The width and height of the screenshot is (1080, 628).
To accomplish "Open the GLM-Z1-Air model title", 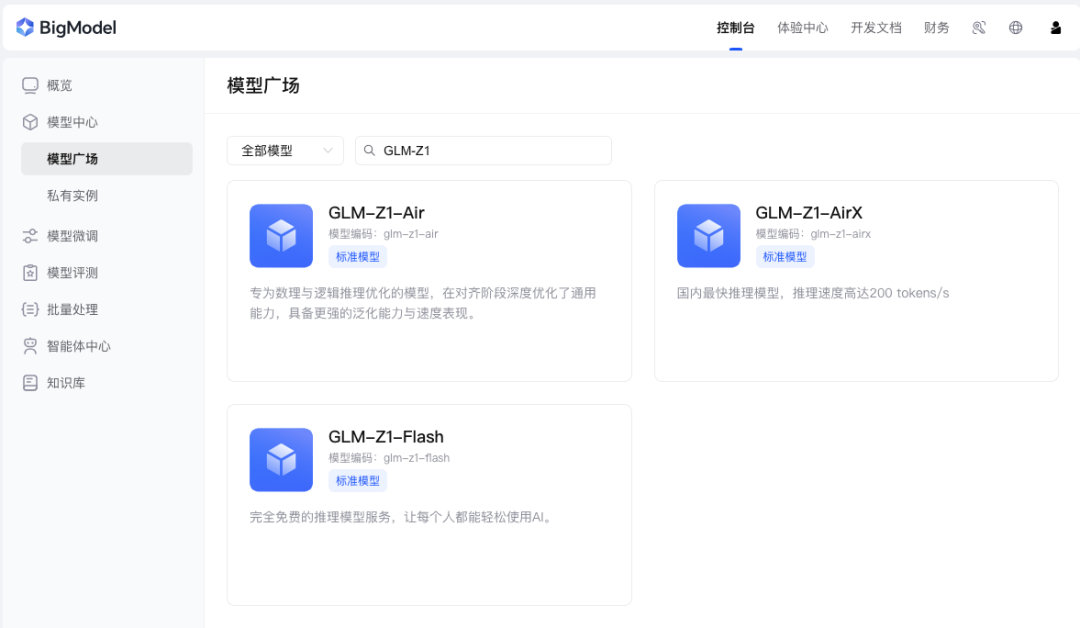I will (x=376, y=213).
